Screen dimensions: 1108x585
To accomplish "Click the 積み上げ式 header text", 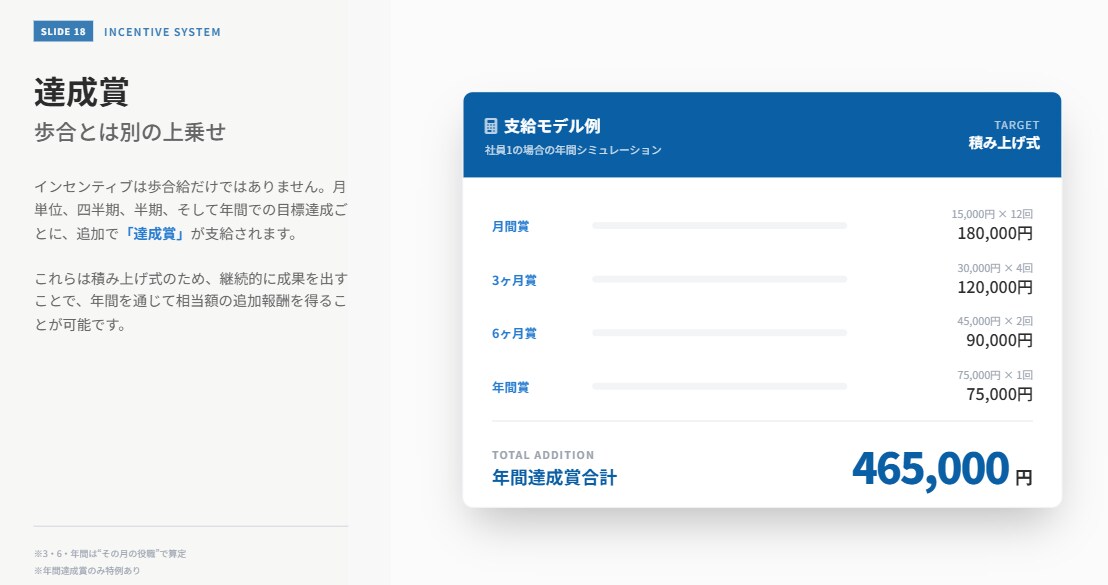I will tap(1004, 143).
